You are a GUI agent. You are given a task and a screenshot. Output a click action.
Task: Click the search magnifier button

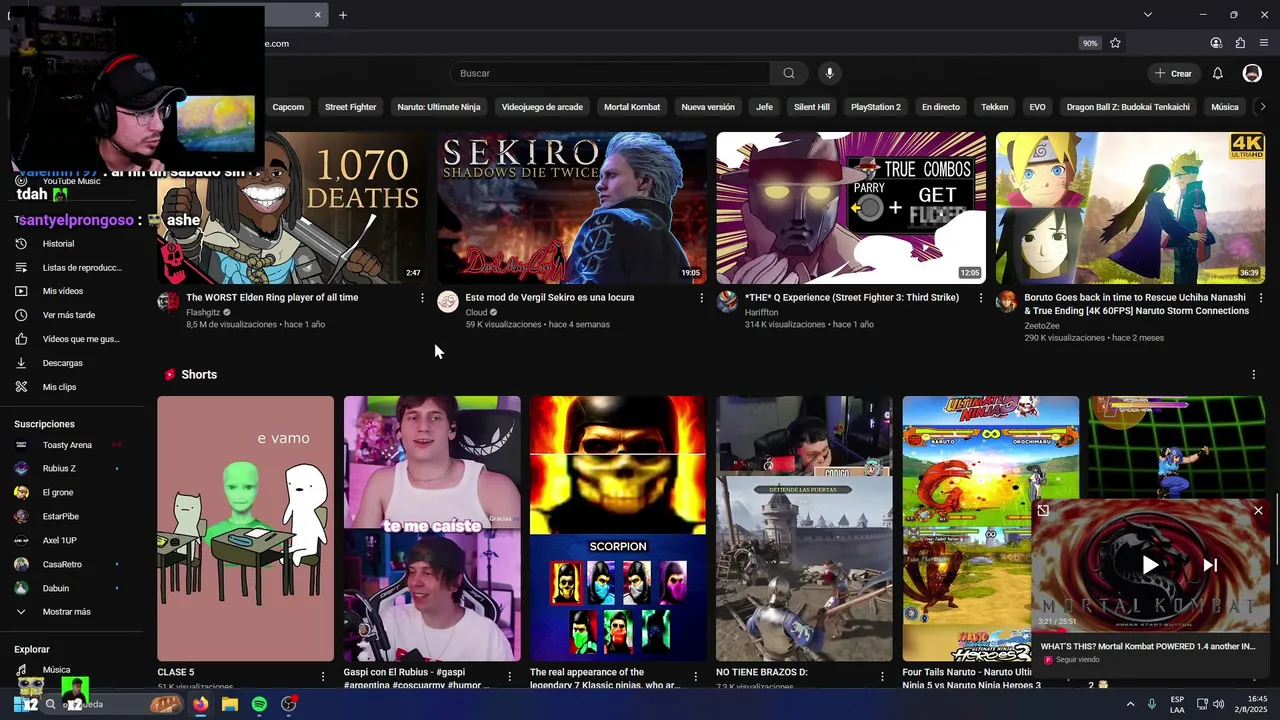[x=789, y=73]
